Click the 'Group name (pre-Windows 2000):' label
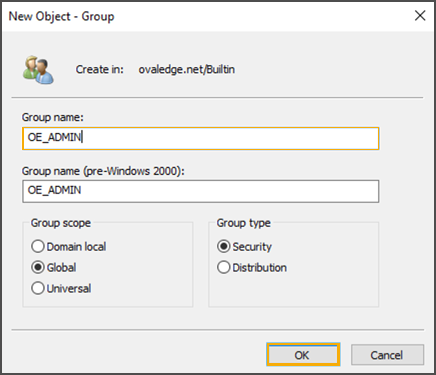The image size is (436, 375). click(103, 171)
